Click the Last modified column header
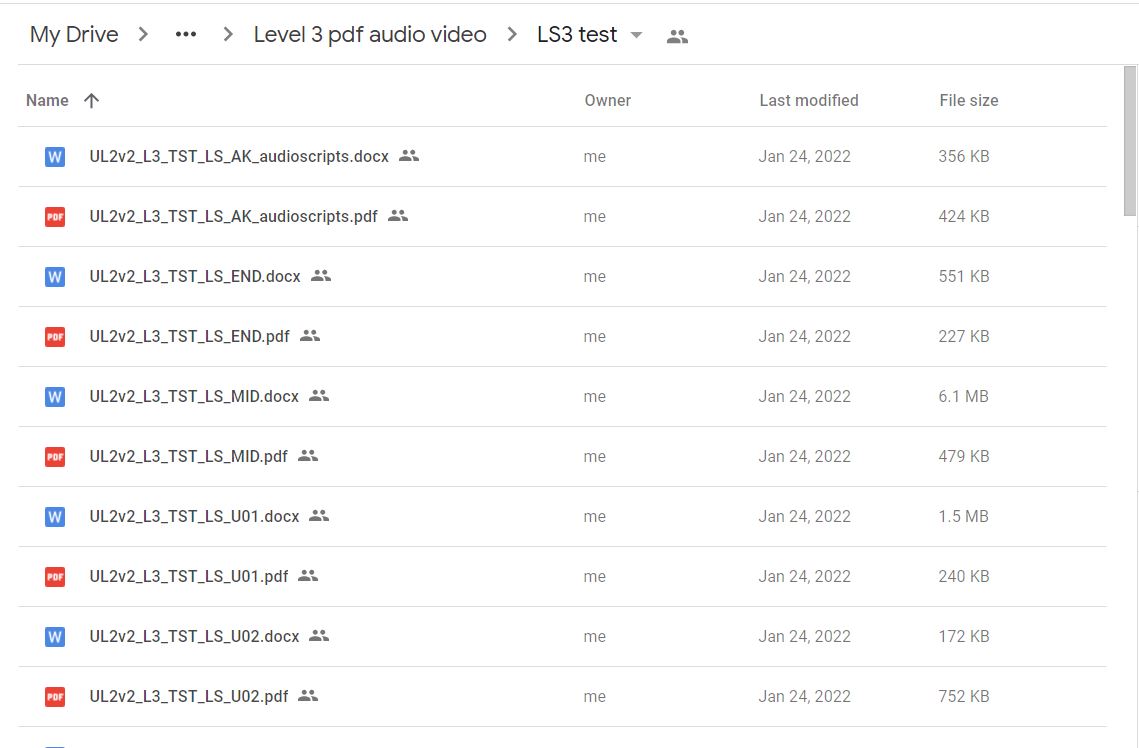This screenshot has height=748, width=1139. point(808,100)
